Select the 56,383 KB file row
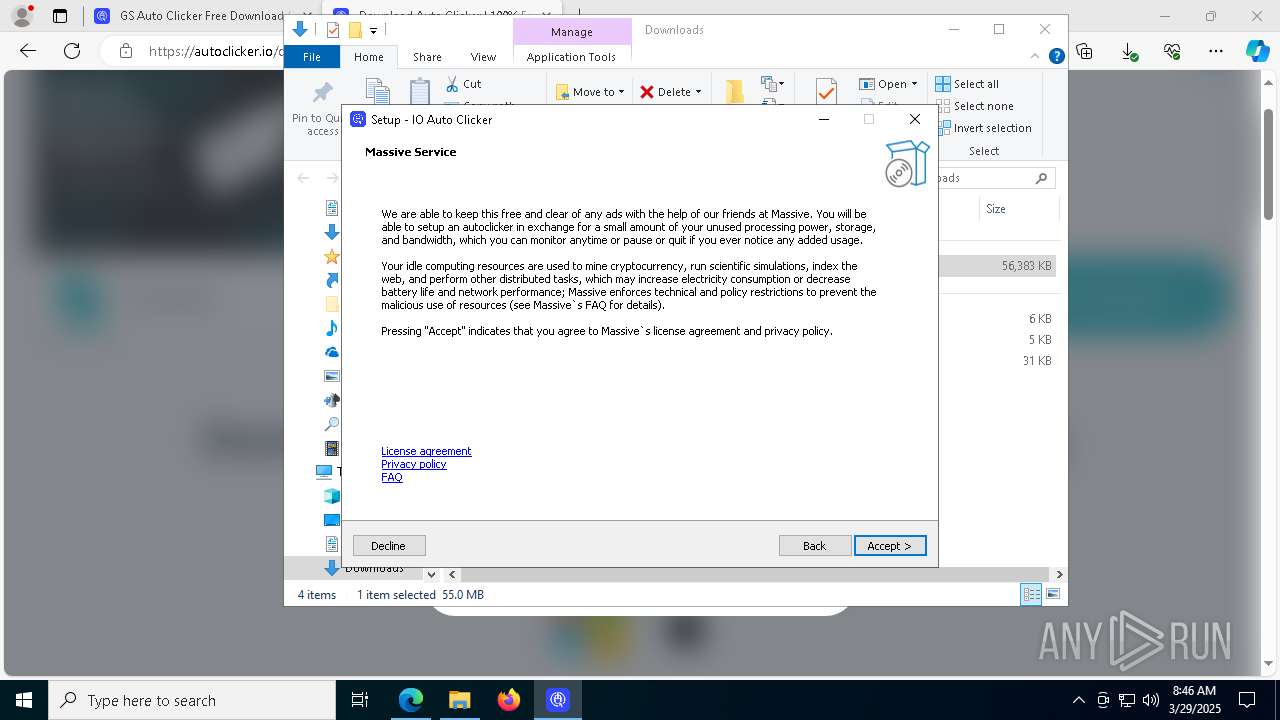The image size is (1280, 720). [x=998, y=266]
